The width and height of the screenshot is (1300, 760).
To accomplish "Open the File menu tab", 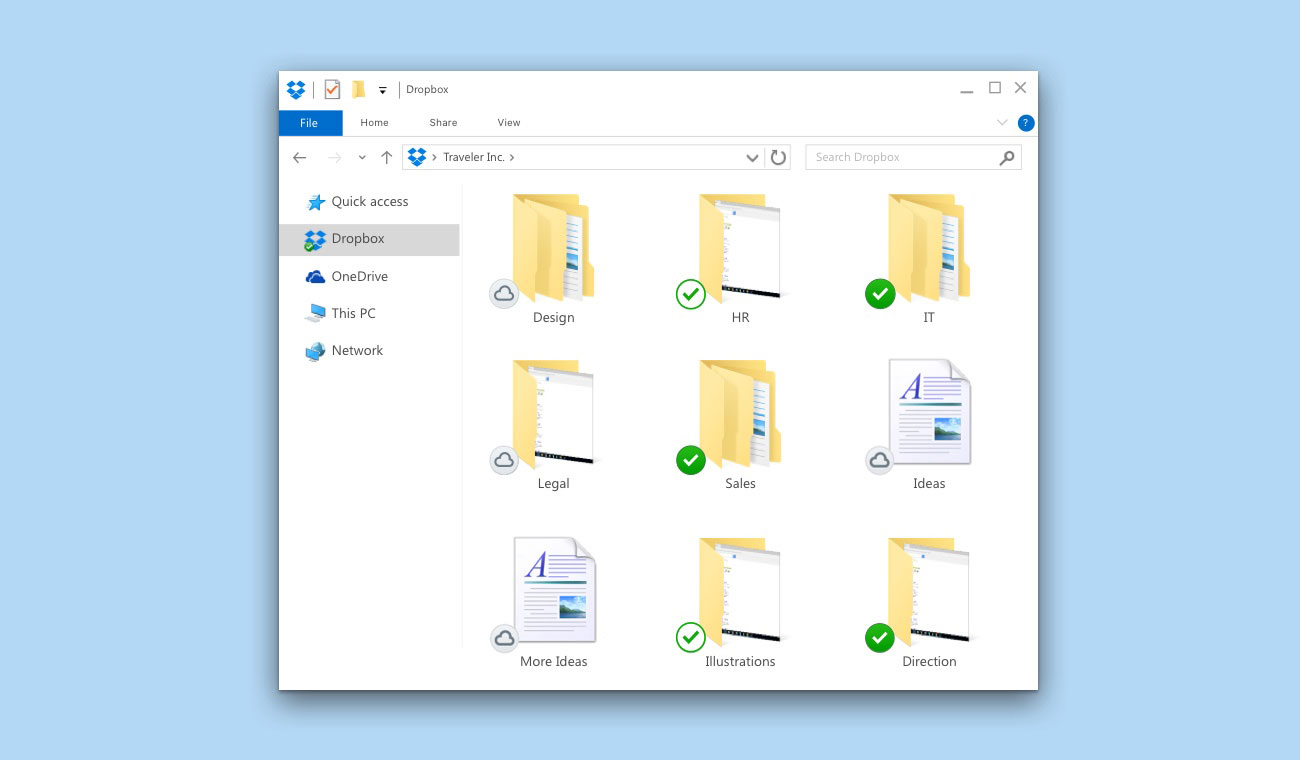I will (310, 123).
